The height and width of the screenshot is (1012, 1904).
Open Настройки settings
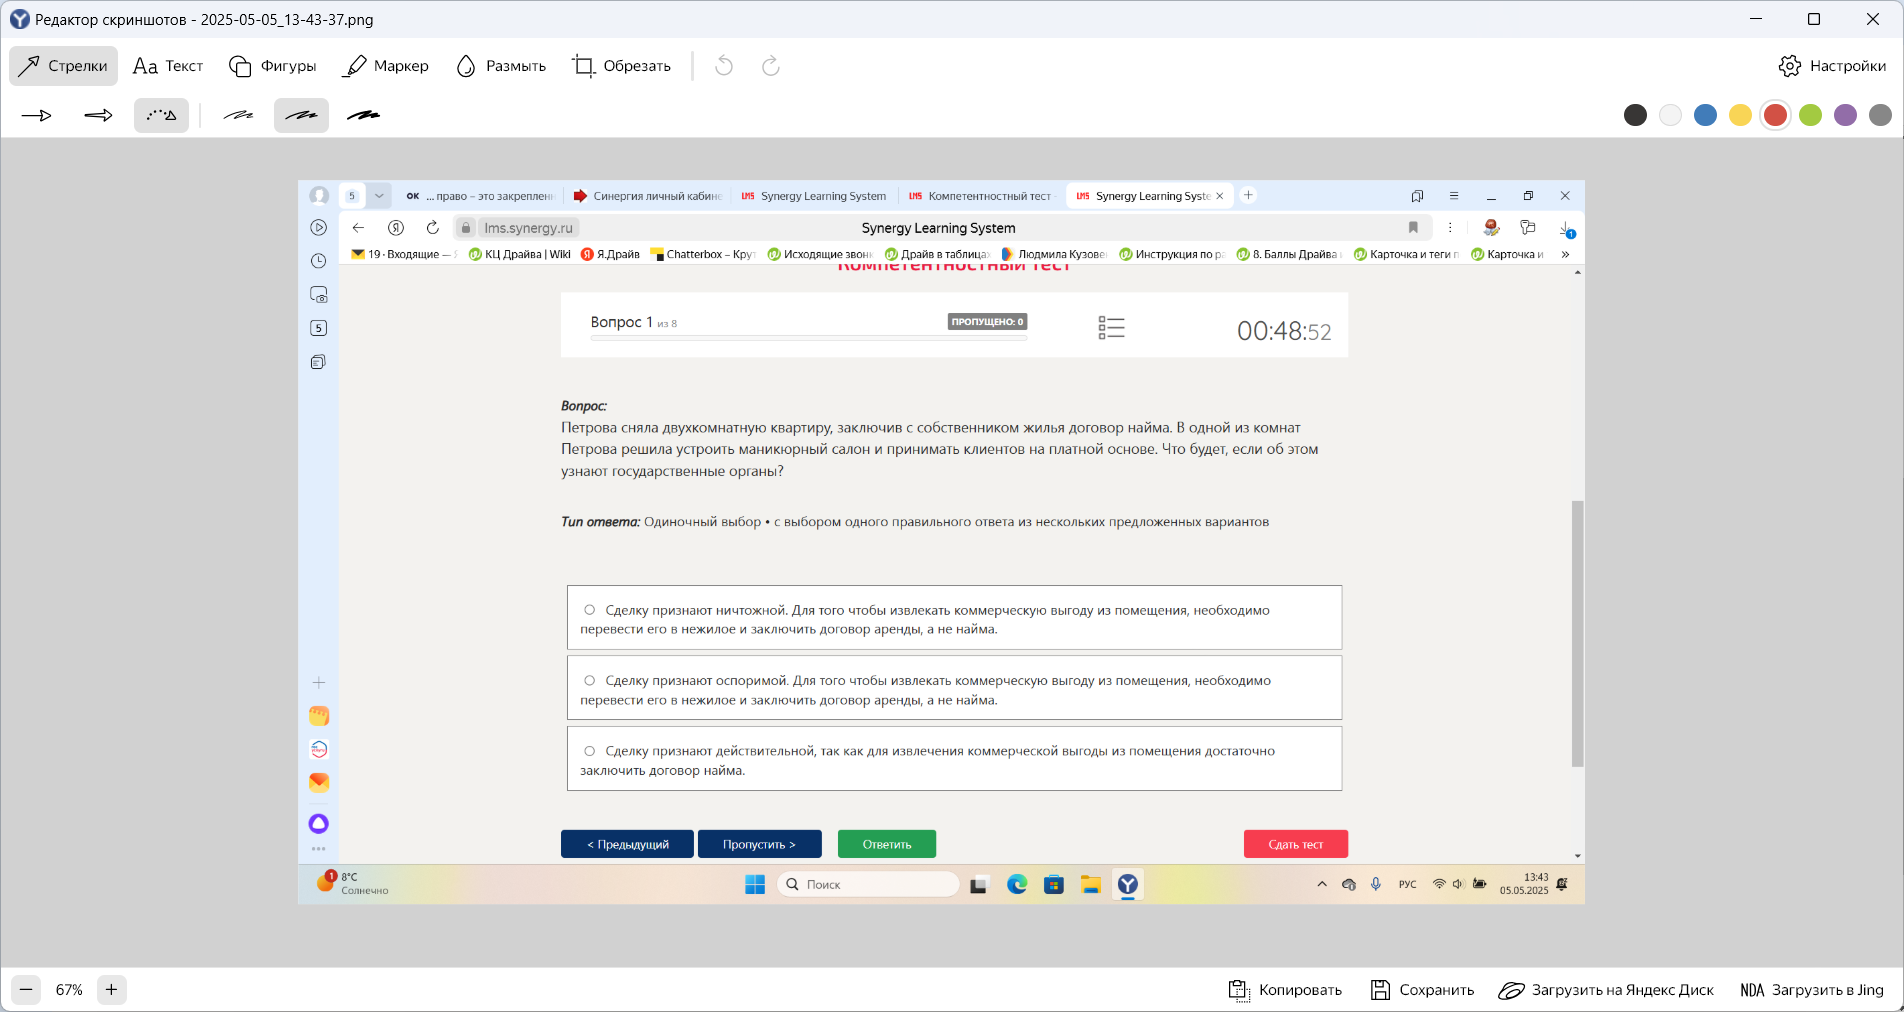(1833, 66)
